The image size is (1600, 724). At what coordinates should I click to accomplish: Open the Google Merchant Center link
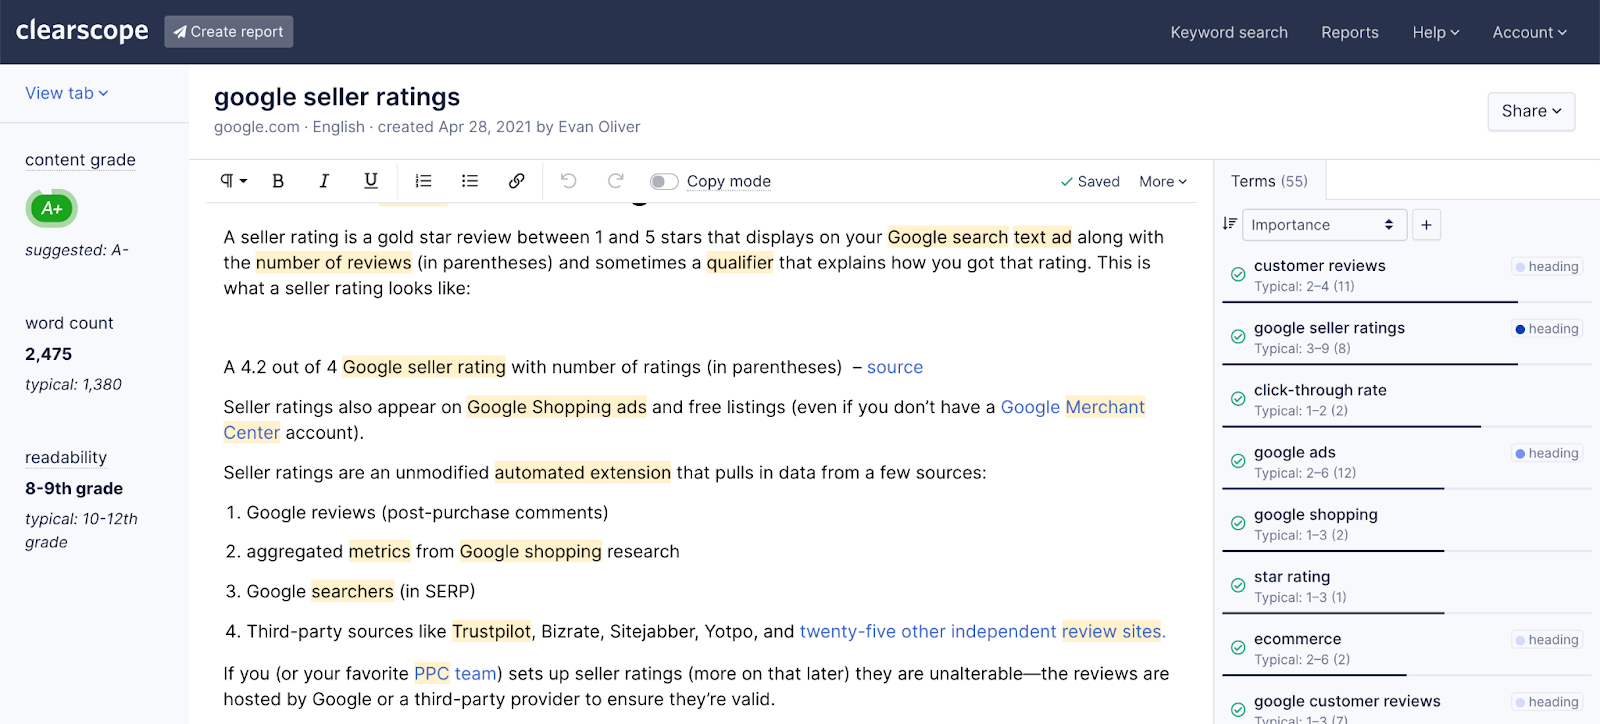pos(1073,407)
